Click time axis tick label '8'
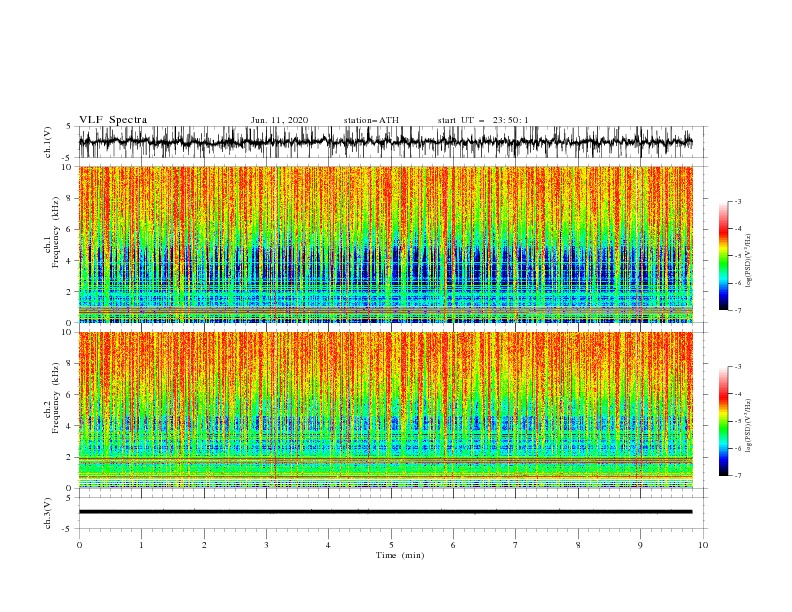 [x=578, y=545]
